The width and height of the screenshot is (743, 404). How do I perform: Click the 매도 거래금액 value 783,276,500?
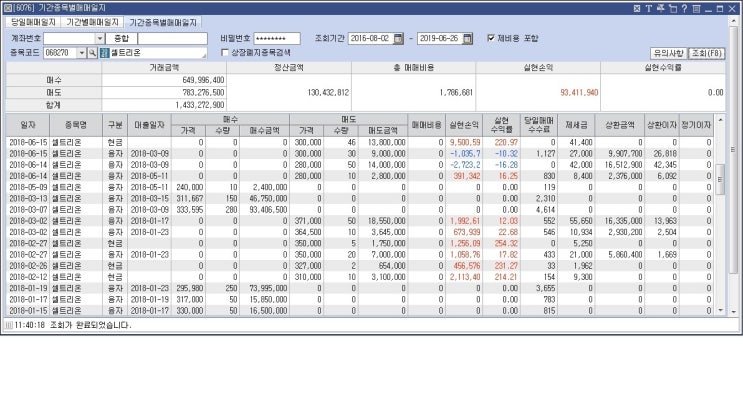[x=203, y=93]
